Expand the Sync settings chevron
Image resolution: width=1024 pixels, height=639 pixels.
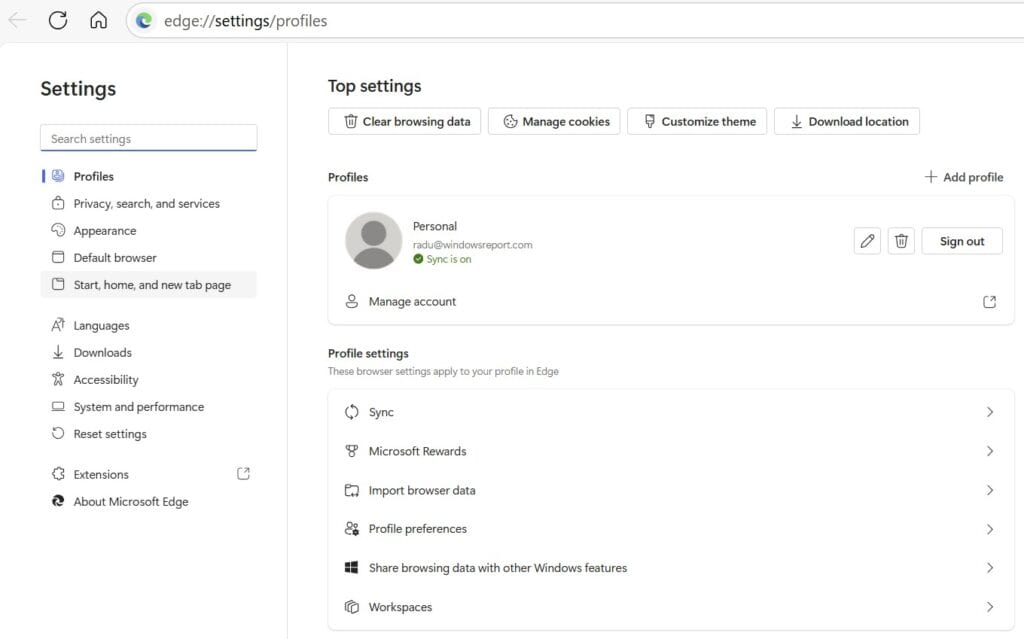click(989, 411)
